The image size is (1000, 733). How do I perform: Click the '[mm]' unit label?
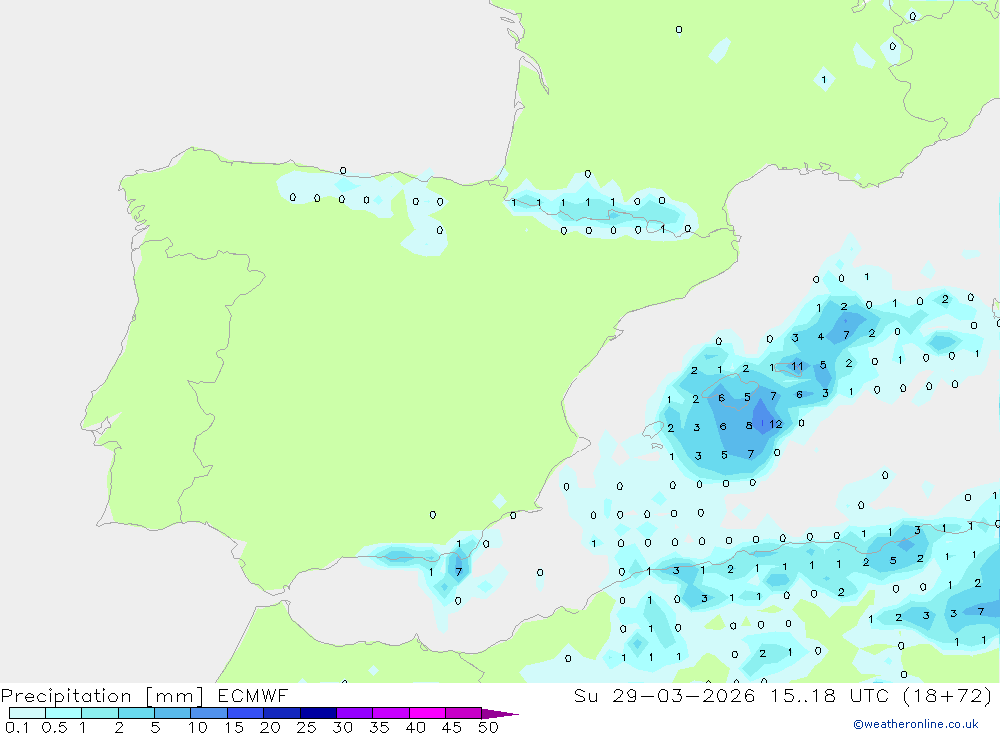175,696
